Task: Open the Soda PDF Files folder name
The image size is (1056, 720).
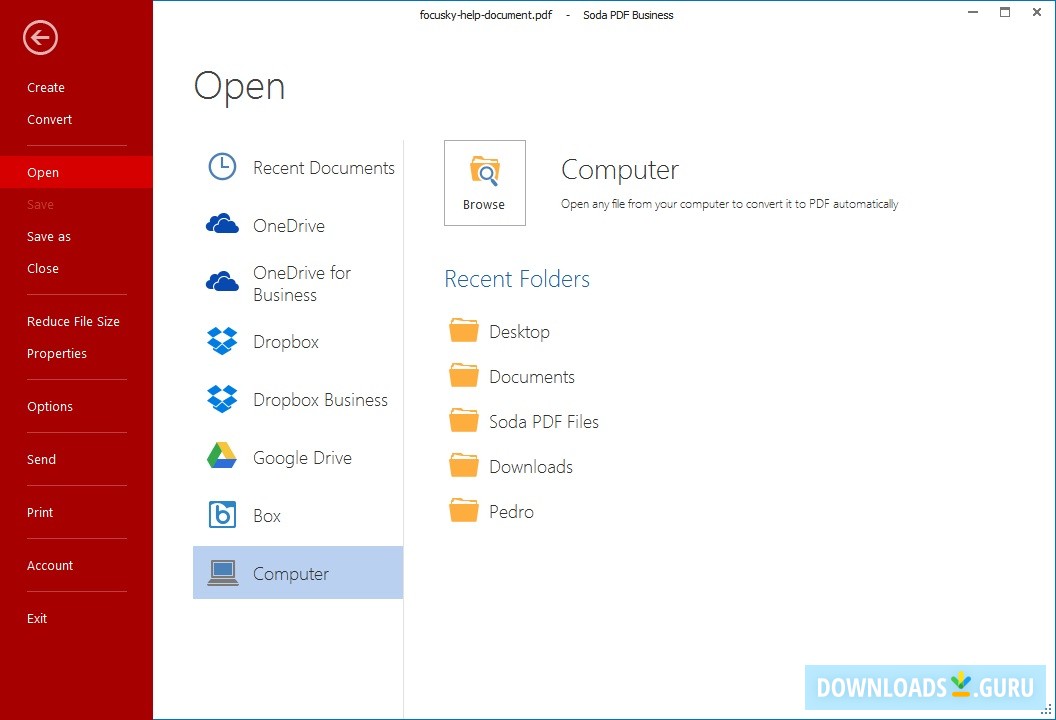Action: [x=544, y=422]
